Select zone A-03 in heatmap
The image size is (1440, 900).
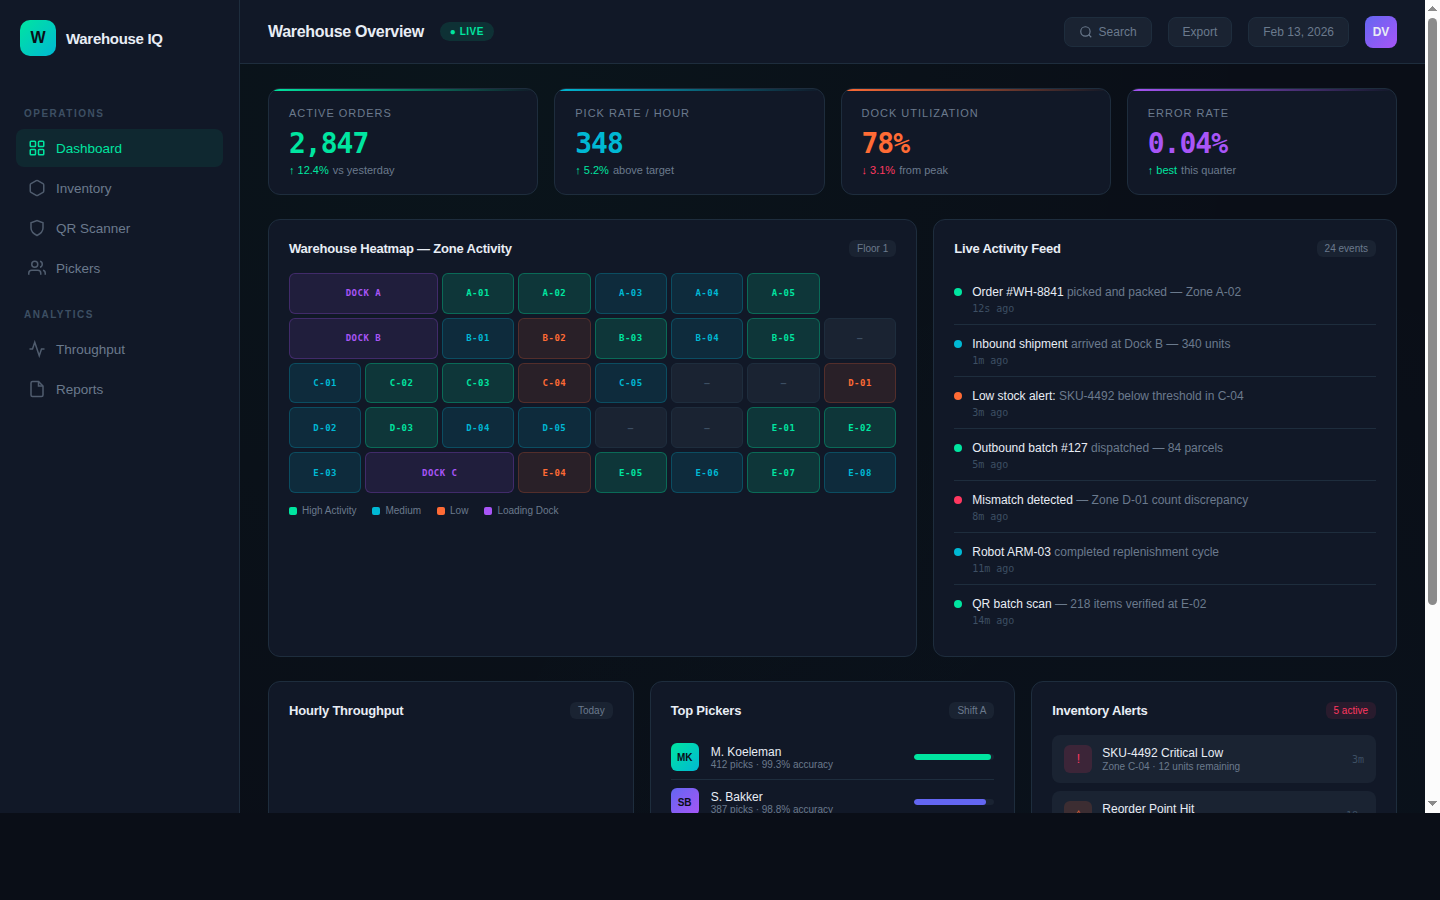click(x=631, y=293)
